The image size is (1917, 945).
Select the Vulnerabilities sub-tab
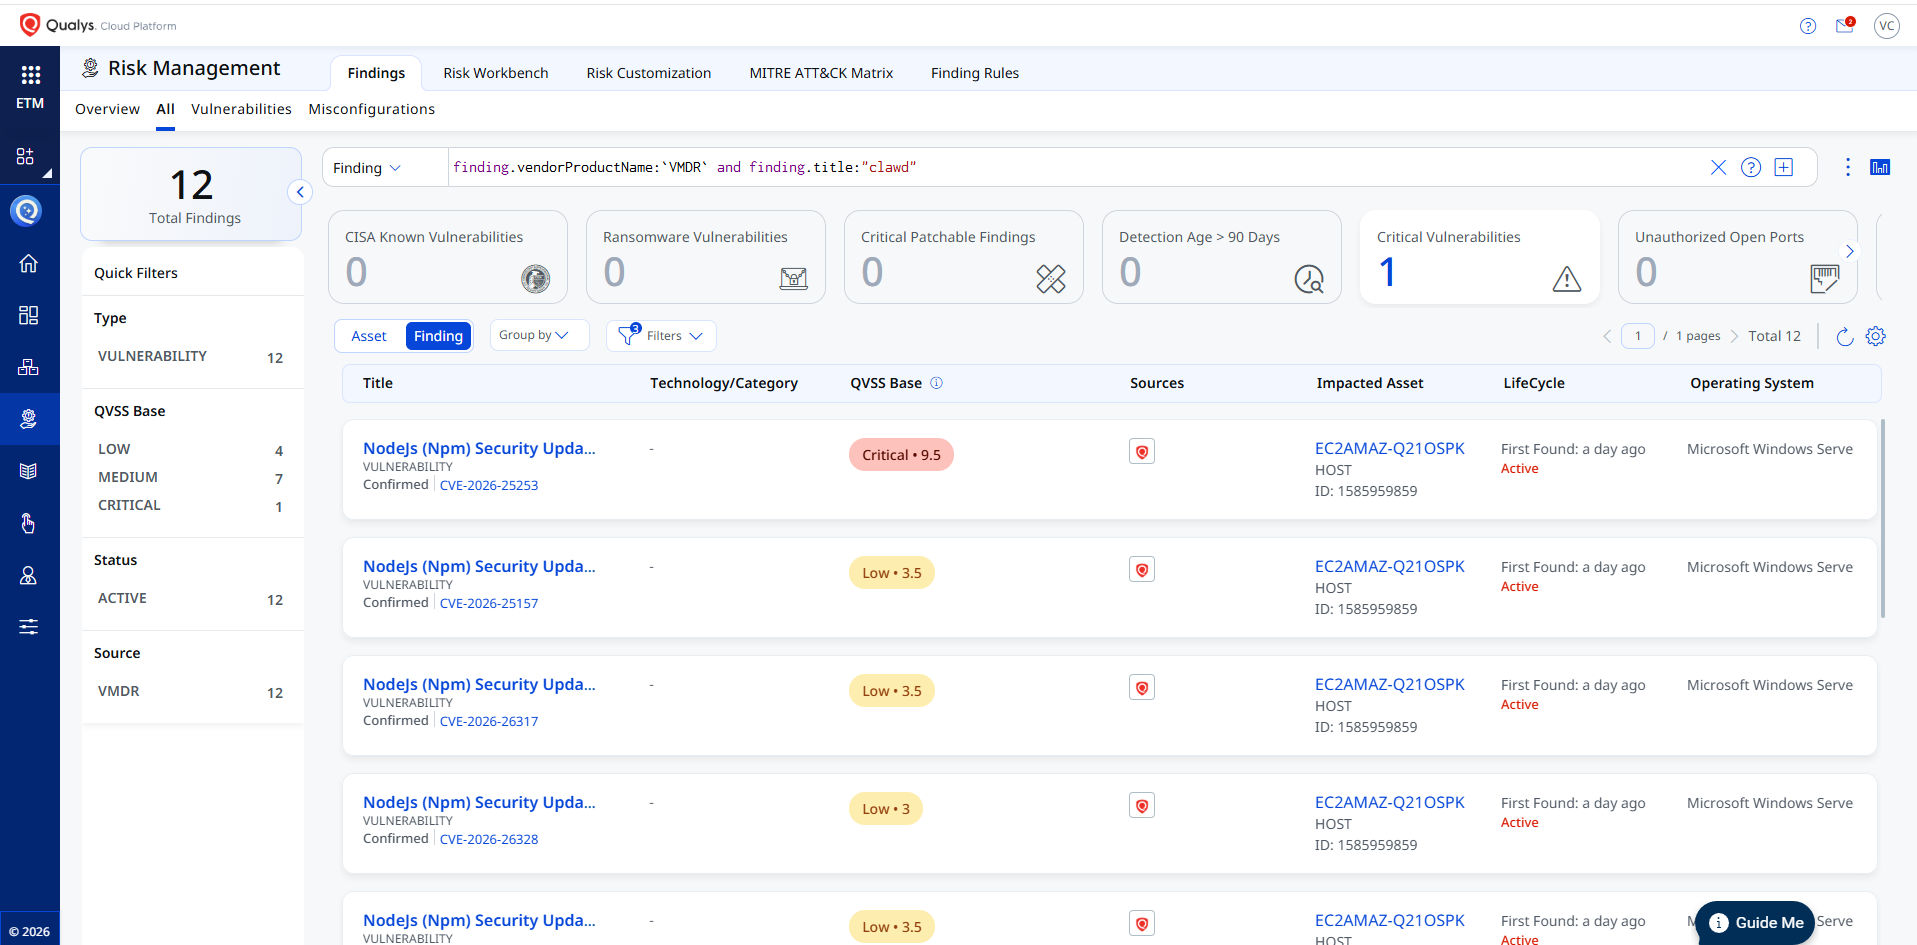(241, 109)
